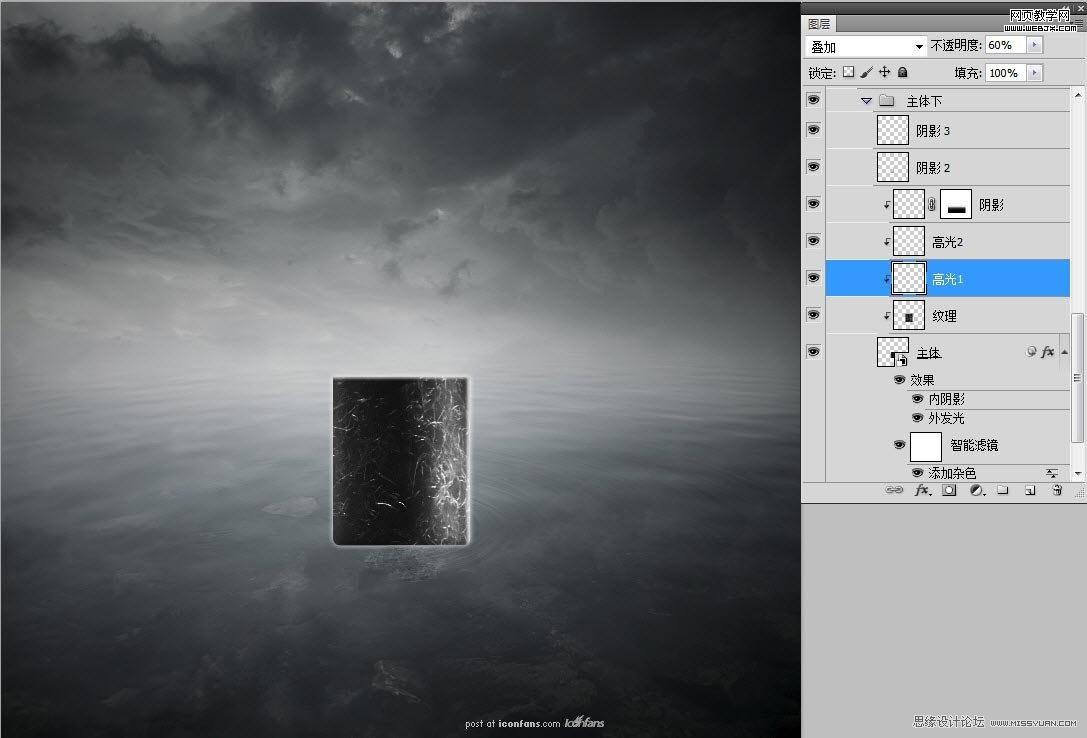Open the adjustment layer menu icon
The height and width of the screenshot is (738, 1087).
976,490
